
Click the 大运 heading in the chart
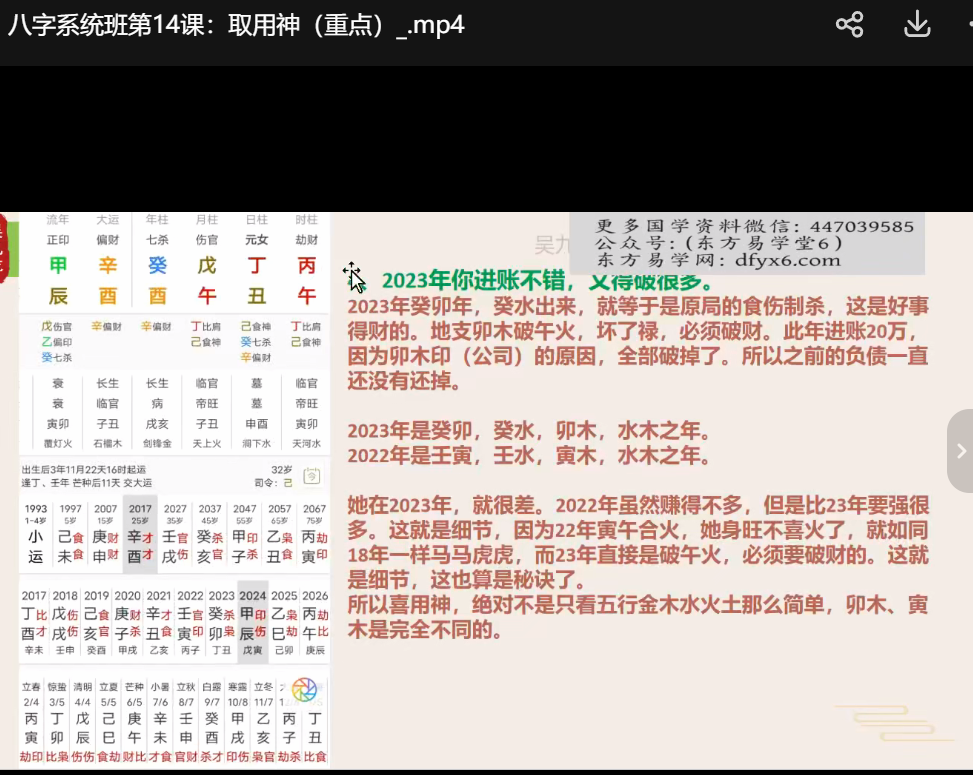click(x=108, y=220)
